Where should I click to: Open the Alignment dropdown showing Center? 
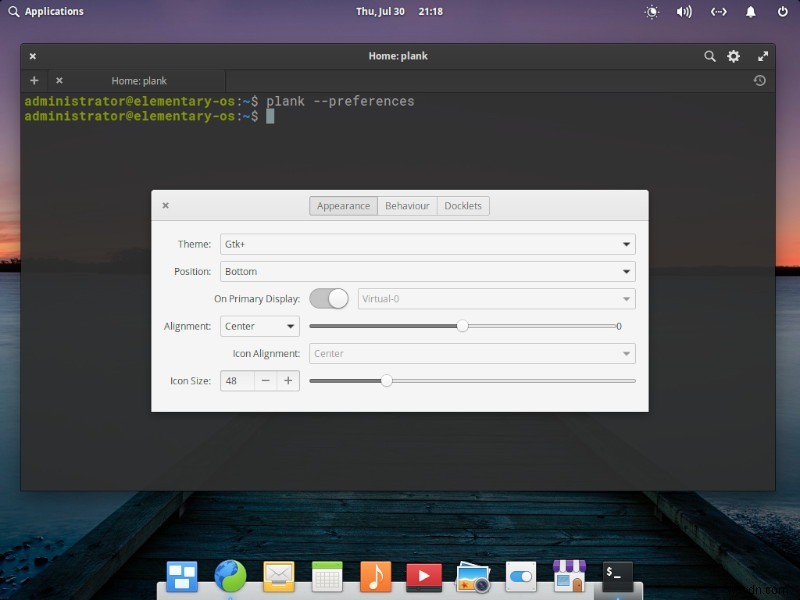point(259,325)
